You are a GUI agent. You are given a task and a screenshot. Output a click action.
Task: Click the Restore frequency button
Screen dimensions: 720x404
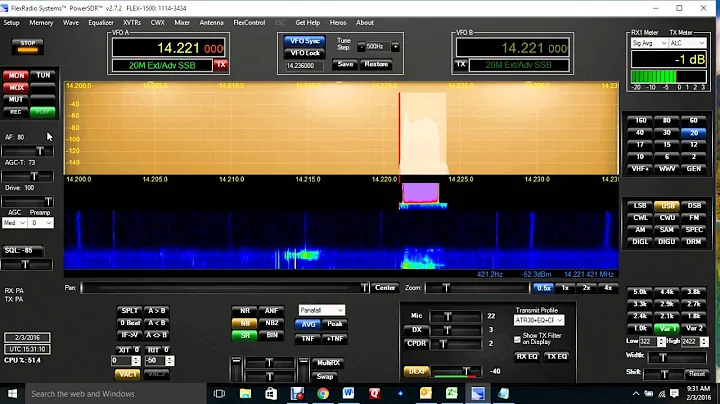tap(376, 64)
